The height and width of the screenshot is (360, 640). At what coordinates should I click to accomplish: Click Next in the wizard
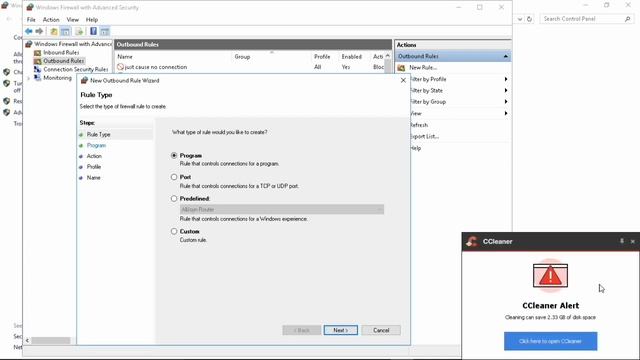tap(341, 330)
